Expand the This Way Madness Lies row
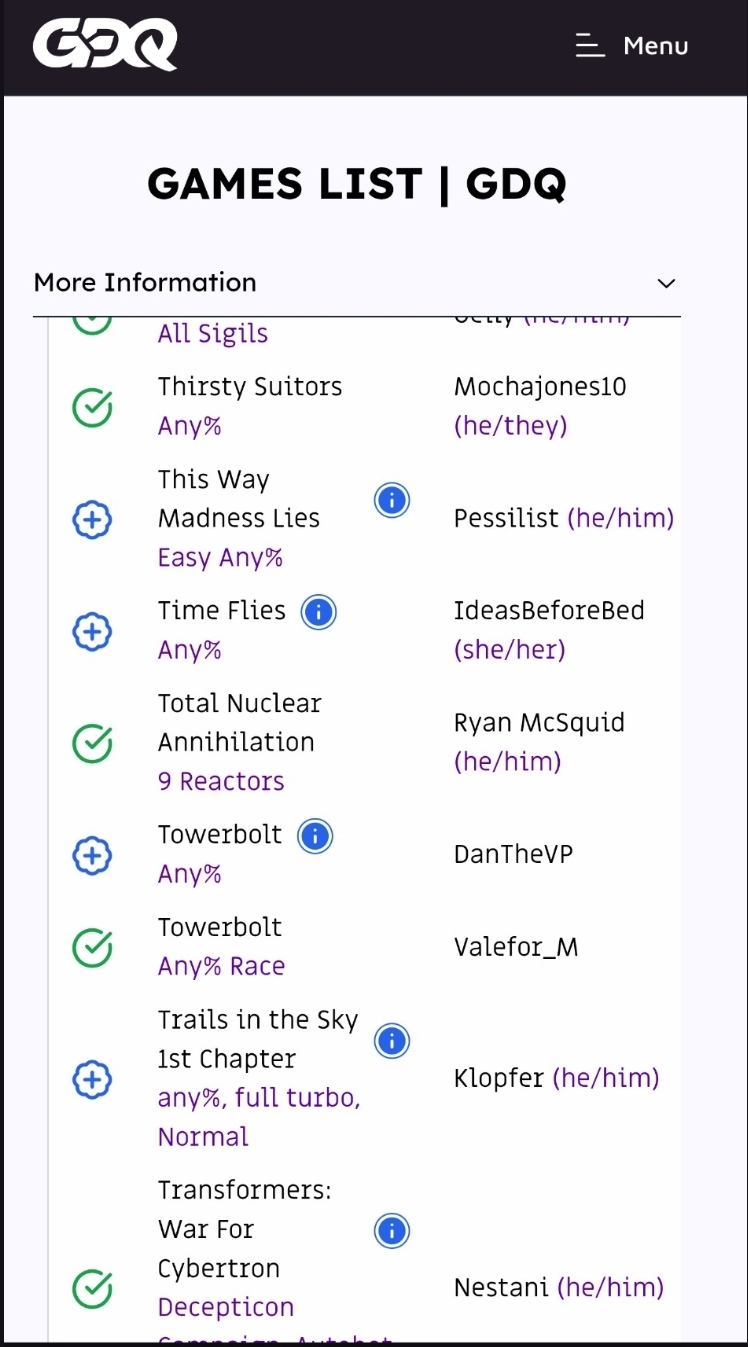The height and width of the screenshot is (1347, 748). click(92, 519)
